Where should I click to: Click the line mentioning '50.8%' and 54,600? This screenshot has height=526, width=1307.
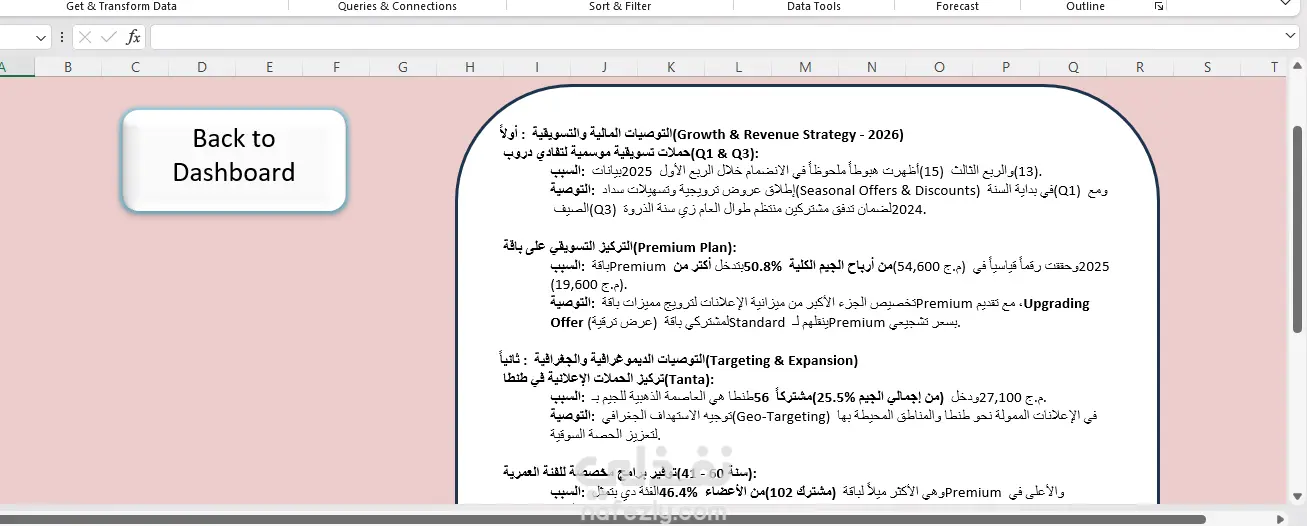[x=830, y=266]
